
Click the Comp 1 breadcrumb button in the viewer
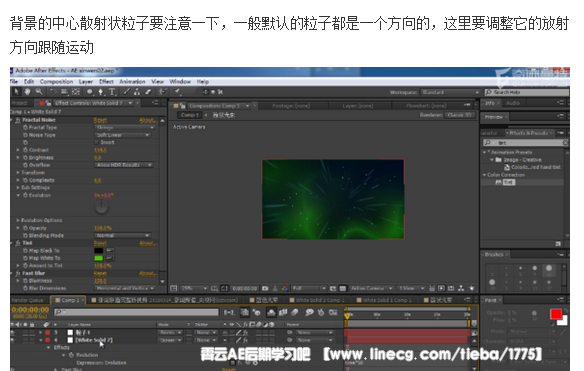190,115
